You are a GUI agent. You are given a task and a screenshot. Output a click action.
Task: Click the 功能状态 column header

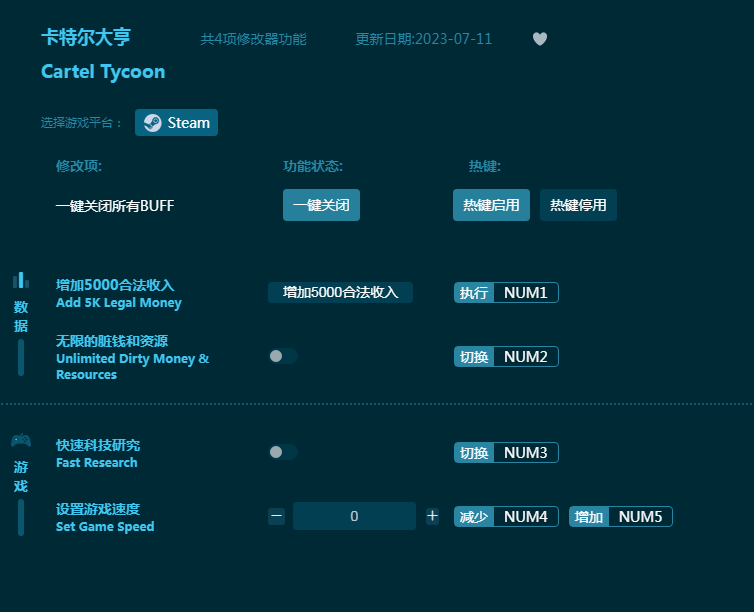coord(313,166)
